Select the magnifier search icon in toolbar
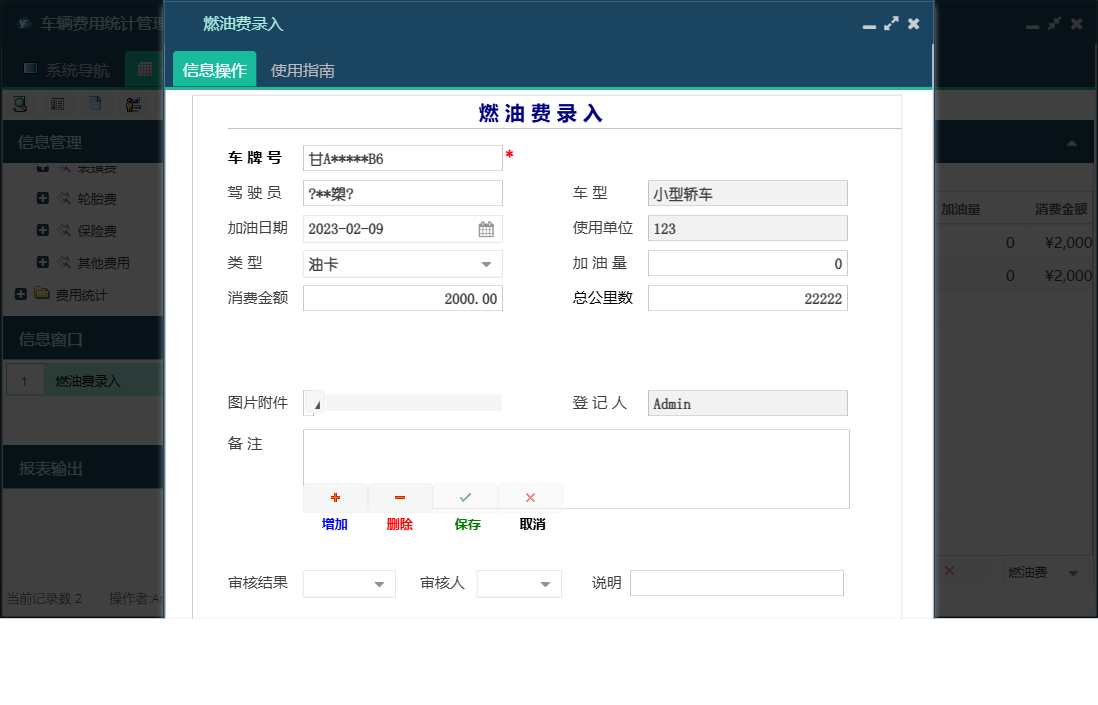The height and width of the screenshot is (705, 1098). coord(18,103)
